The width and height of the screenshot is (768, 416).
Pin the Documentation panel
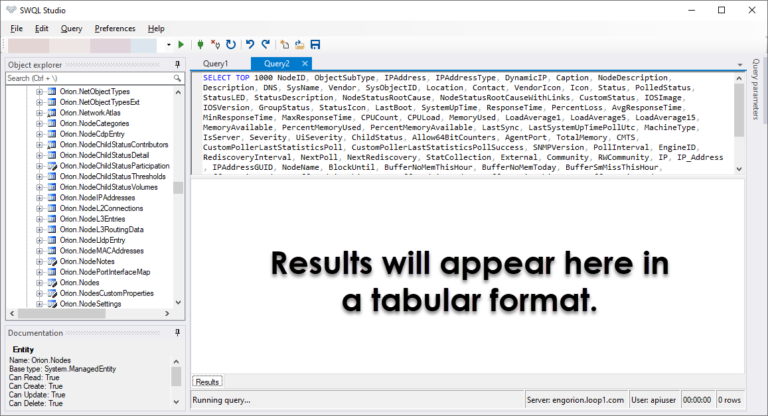pos(177,333)
